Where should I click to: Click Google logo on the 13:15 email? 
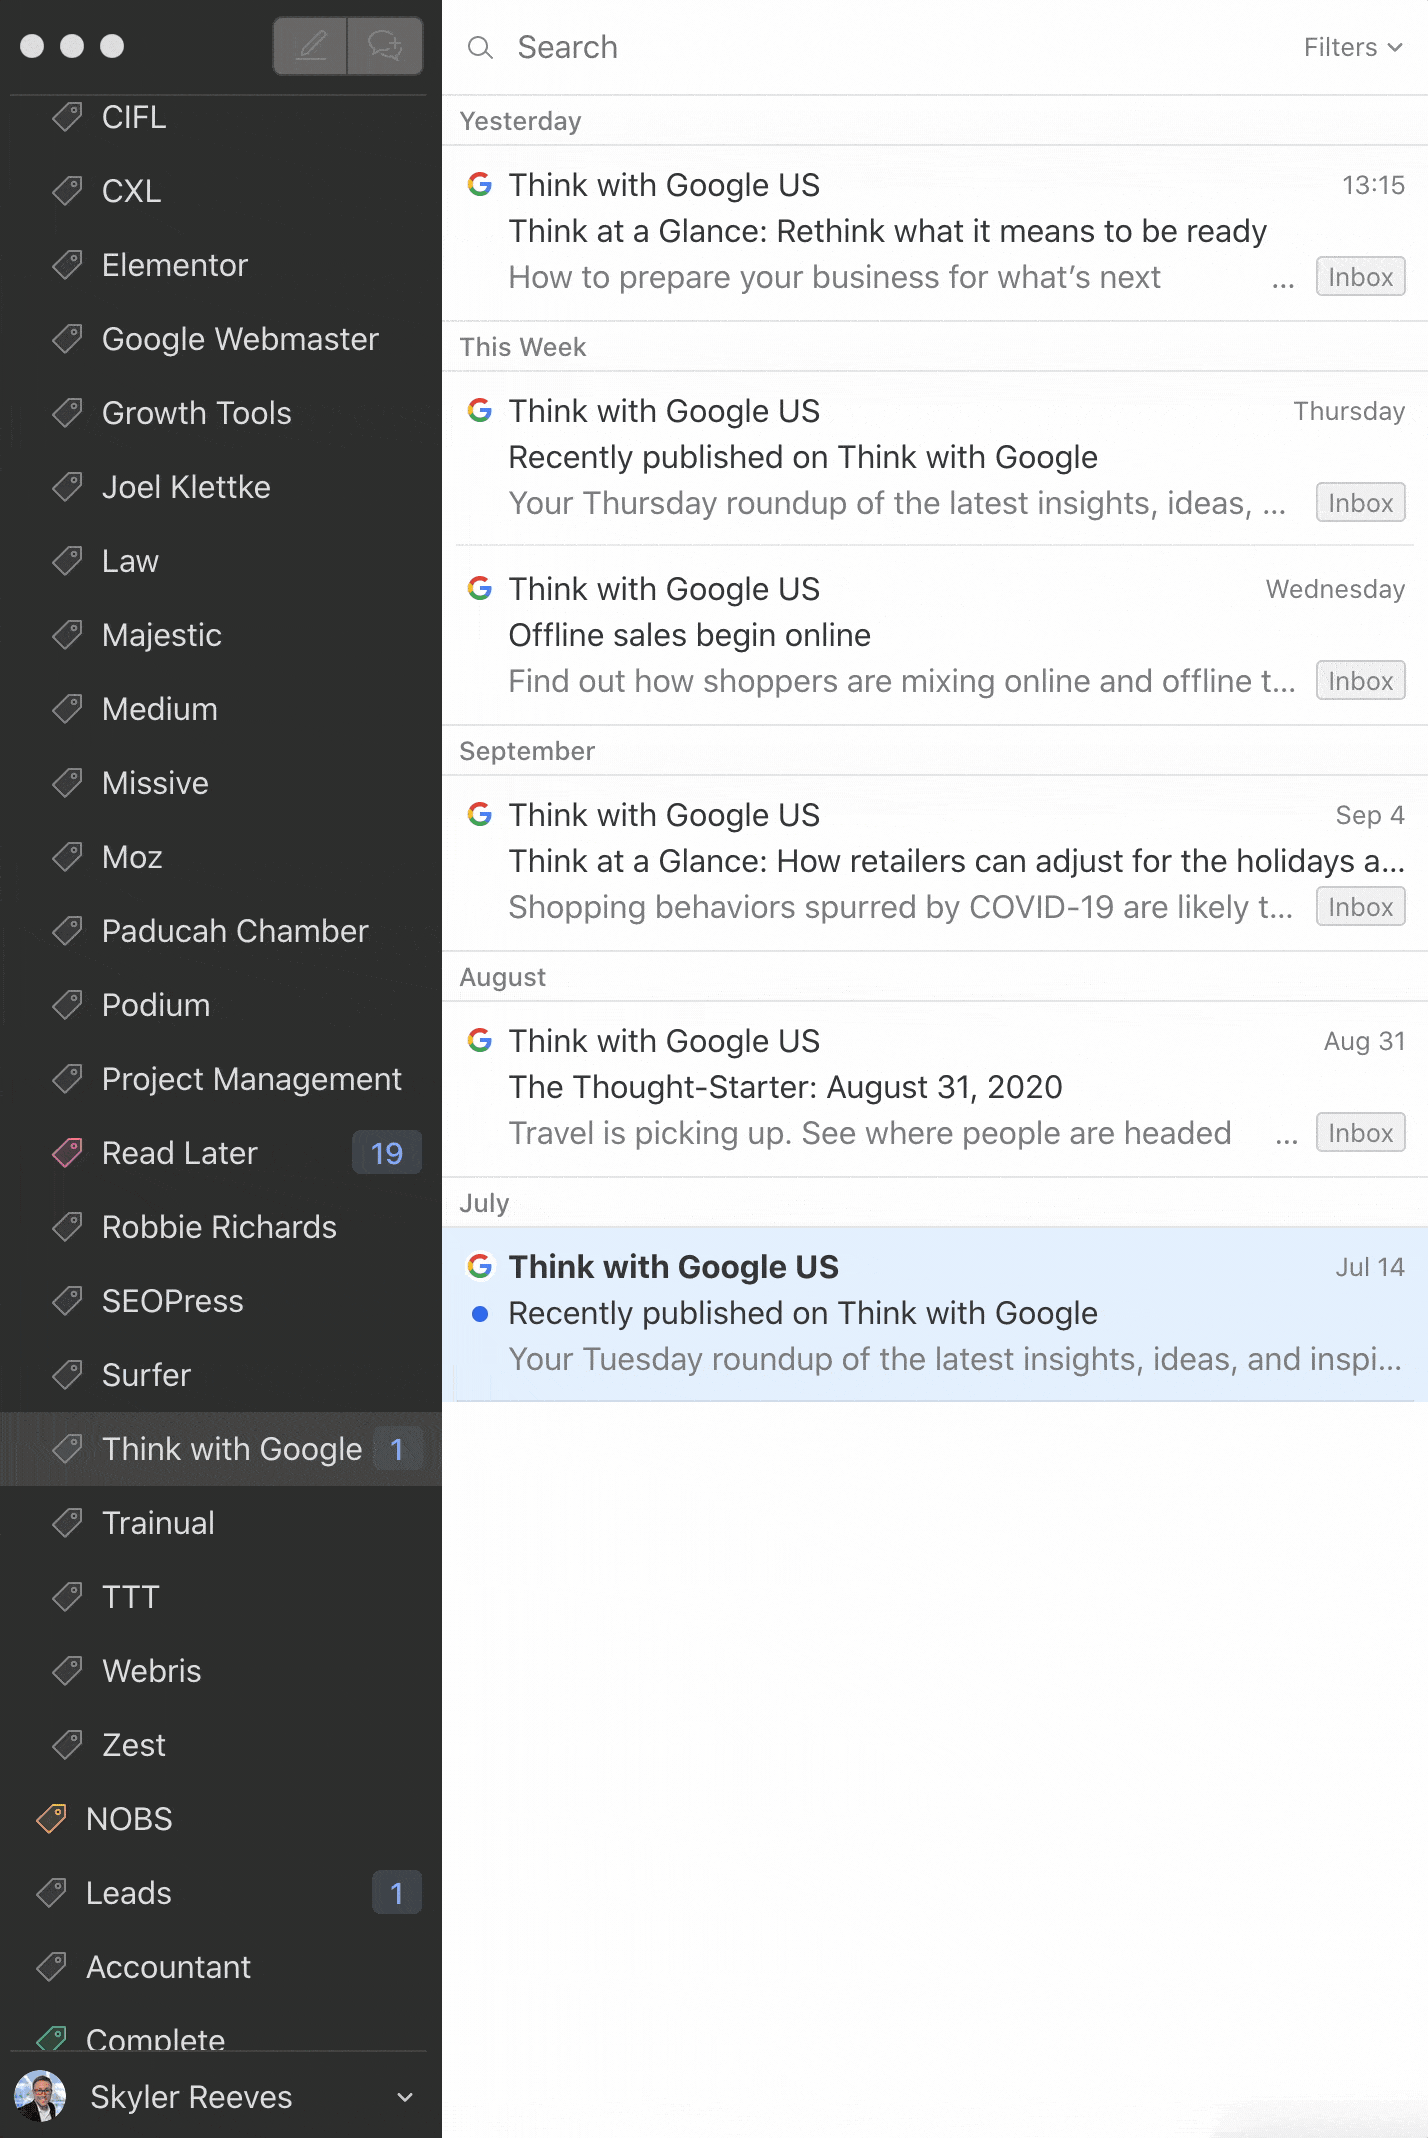tap(480, 184)
